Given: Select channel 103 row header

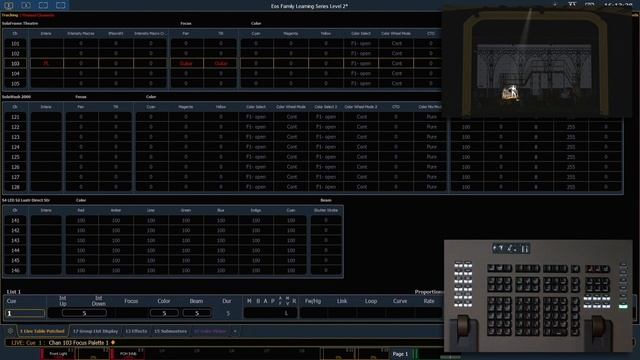Looking at the screenshot, I should [x=15, y=63].
